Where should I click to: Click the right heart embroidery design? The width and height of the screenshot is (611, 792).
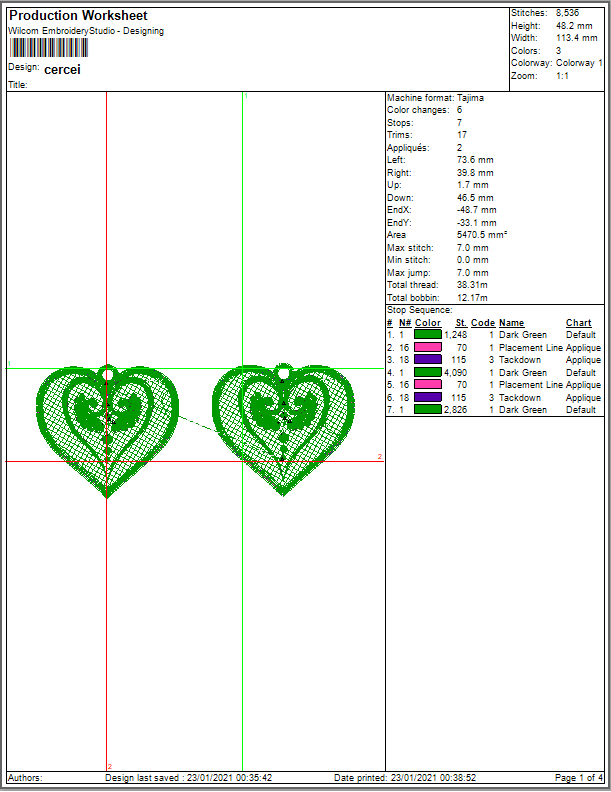(x=283, y=429)
